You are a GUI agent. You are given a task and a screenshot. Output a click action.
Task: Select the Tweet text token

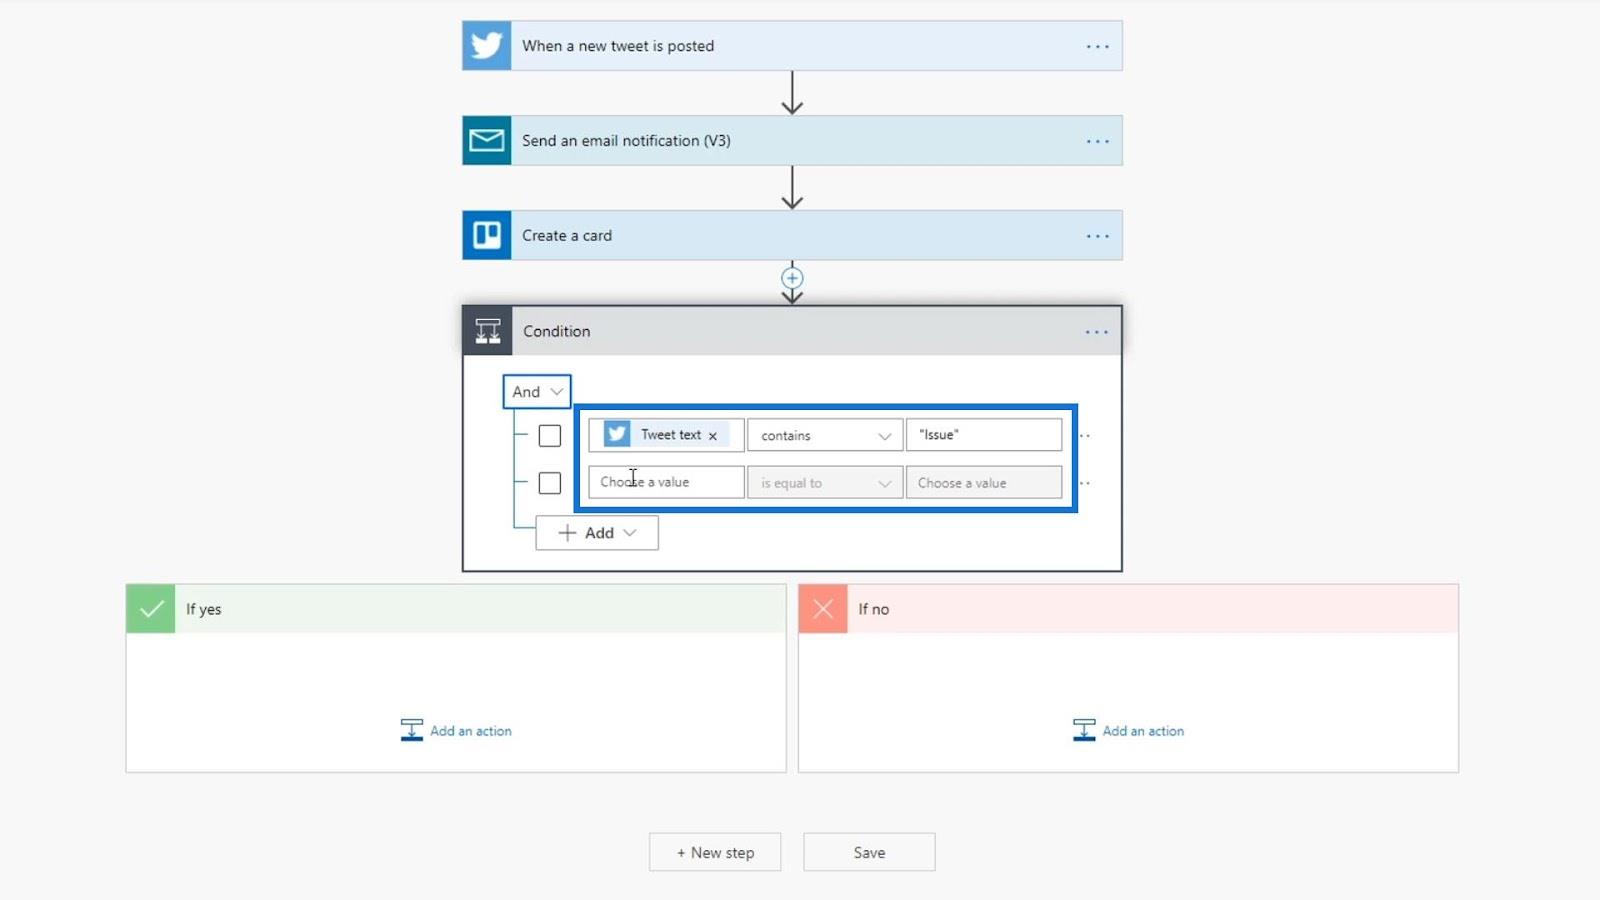click(x=666, y=435)
